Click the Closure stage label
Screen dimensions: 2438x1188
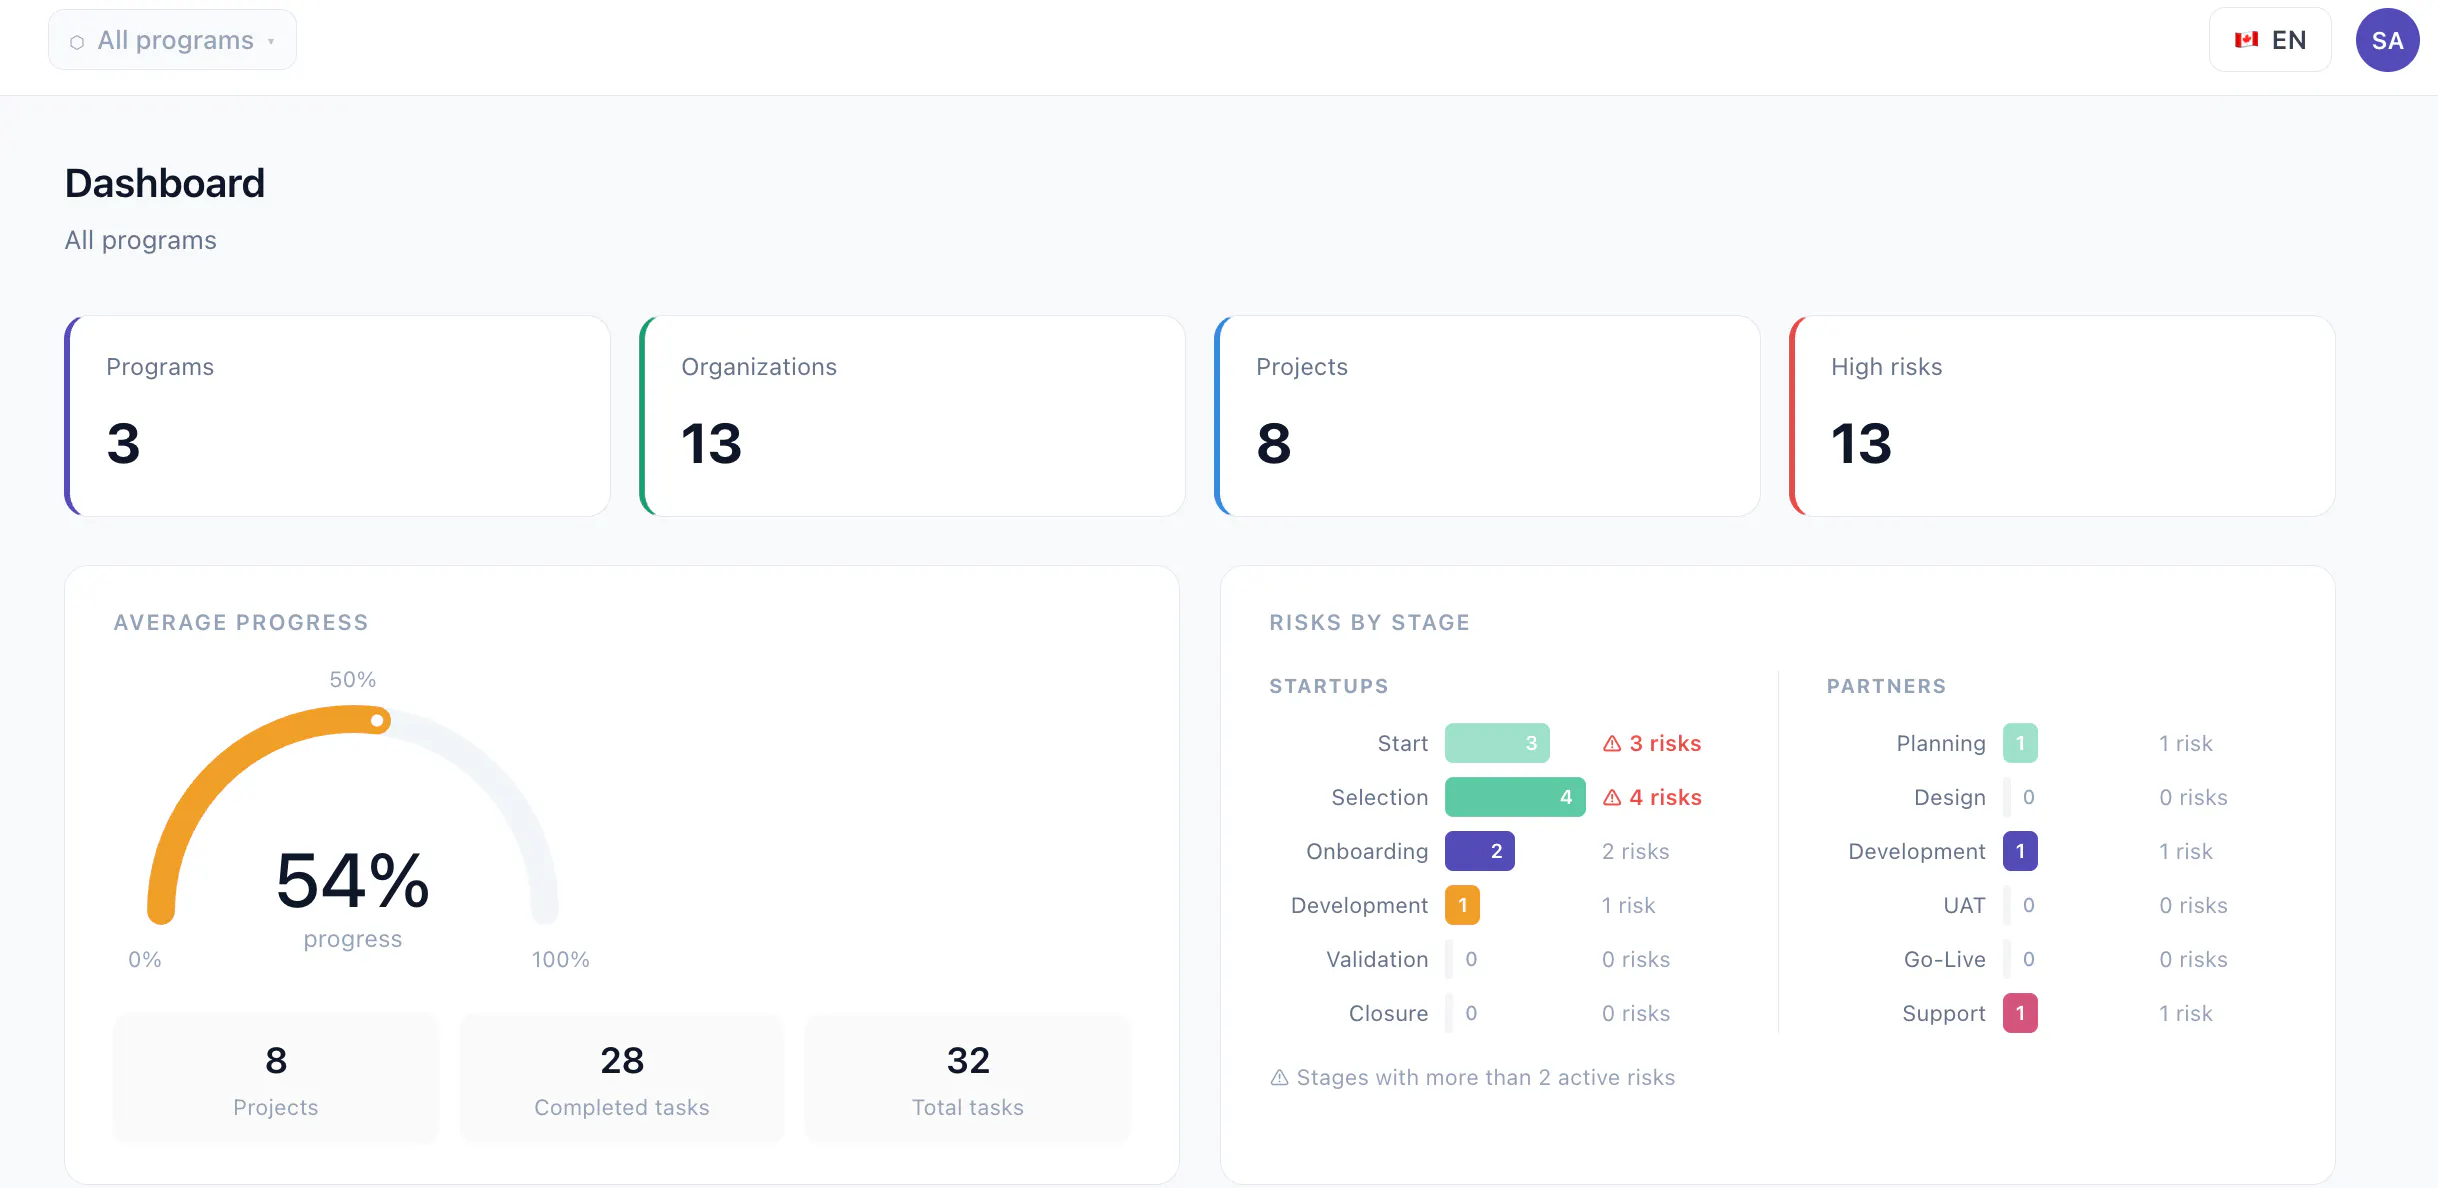point(1388,1013)
